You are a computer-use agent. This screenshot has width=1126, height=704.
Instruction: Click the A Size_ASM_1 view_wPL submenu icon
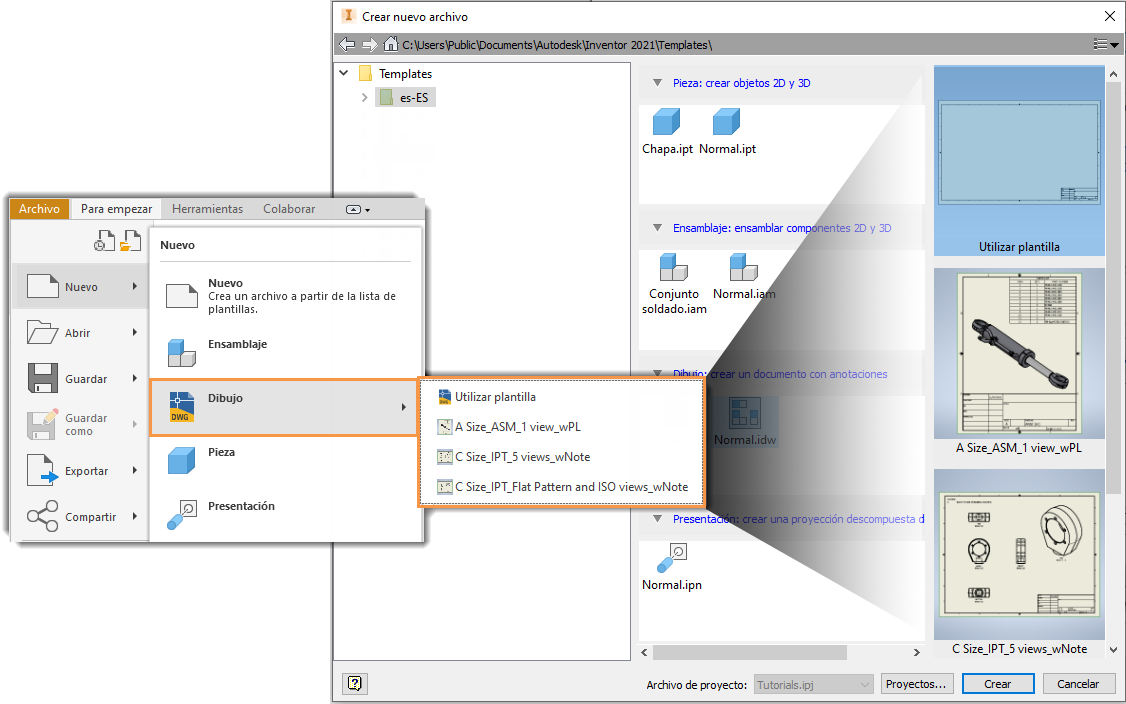[x=445, y=427]
